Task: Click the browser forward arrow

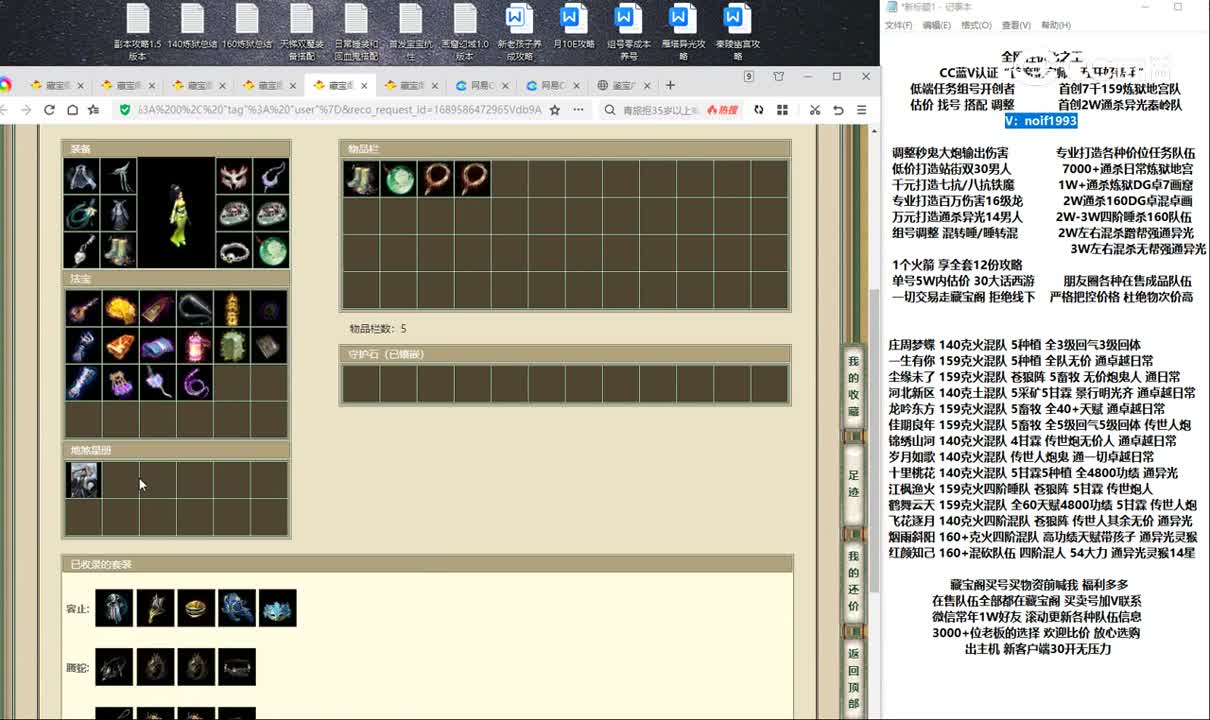Action: click(x=26, y=110)
